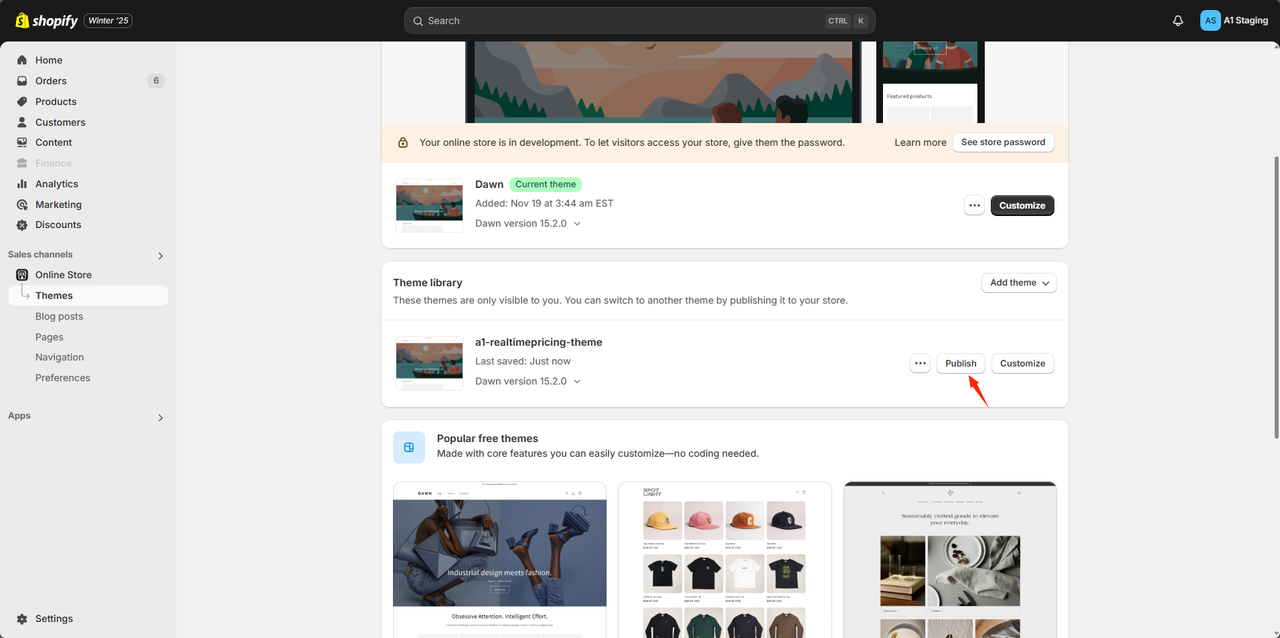The height and width of the screenshot is (638, 1280).
Task: Open Preferences in sidebar
Action: point(63,378)
